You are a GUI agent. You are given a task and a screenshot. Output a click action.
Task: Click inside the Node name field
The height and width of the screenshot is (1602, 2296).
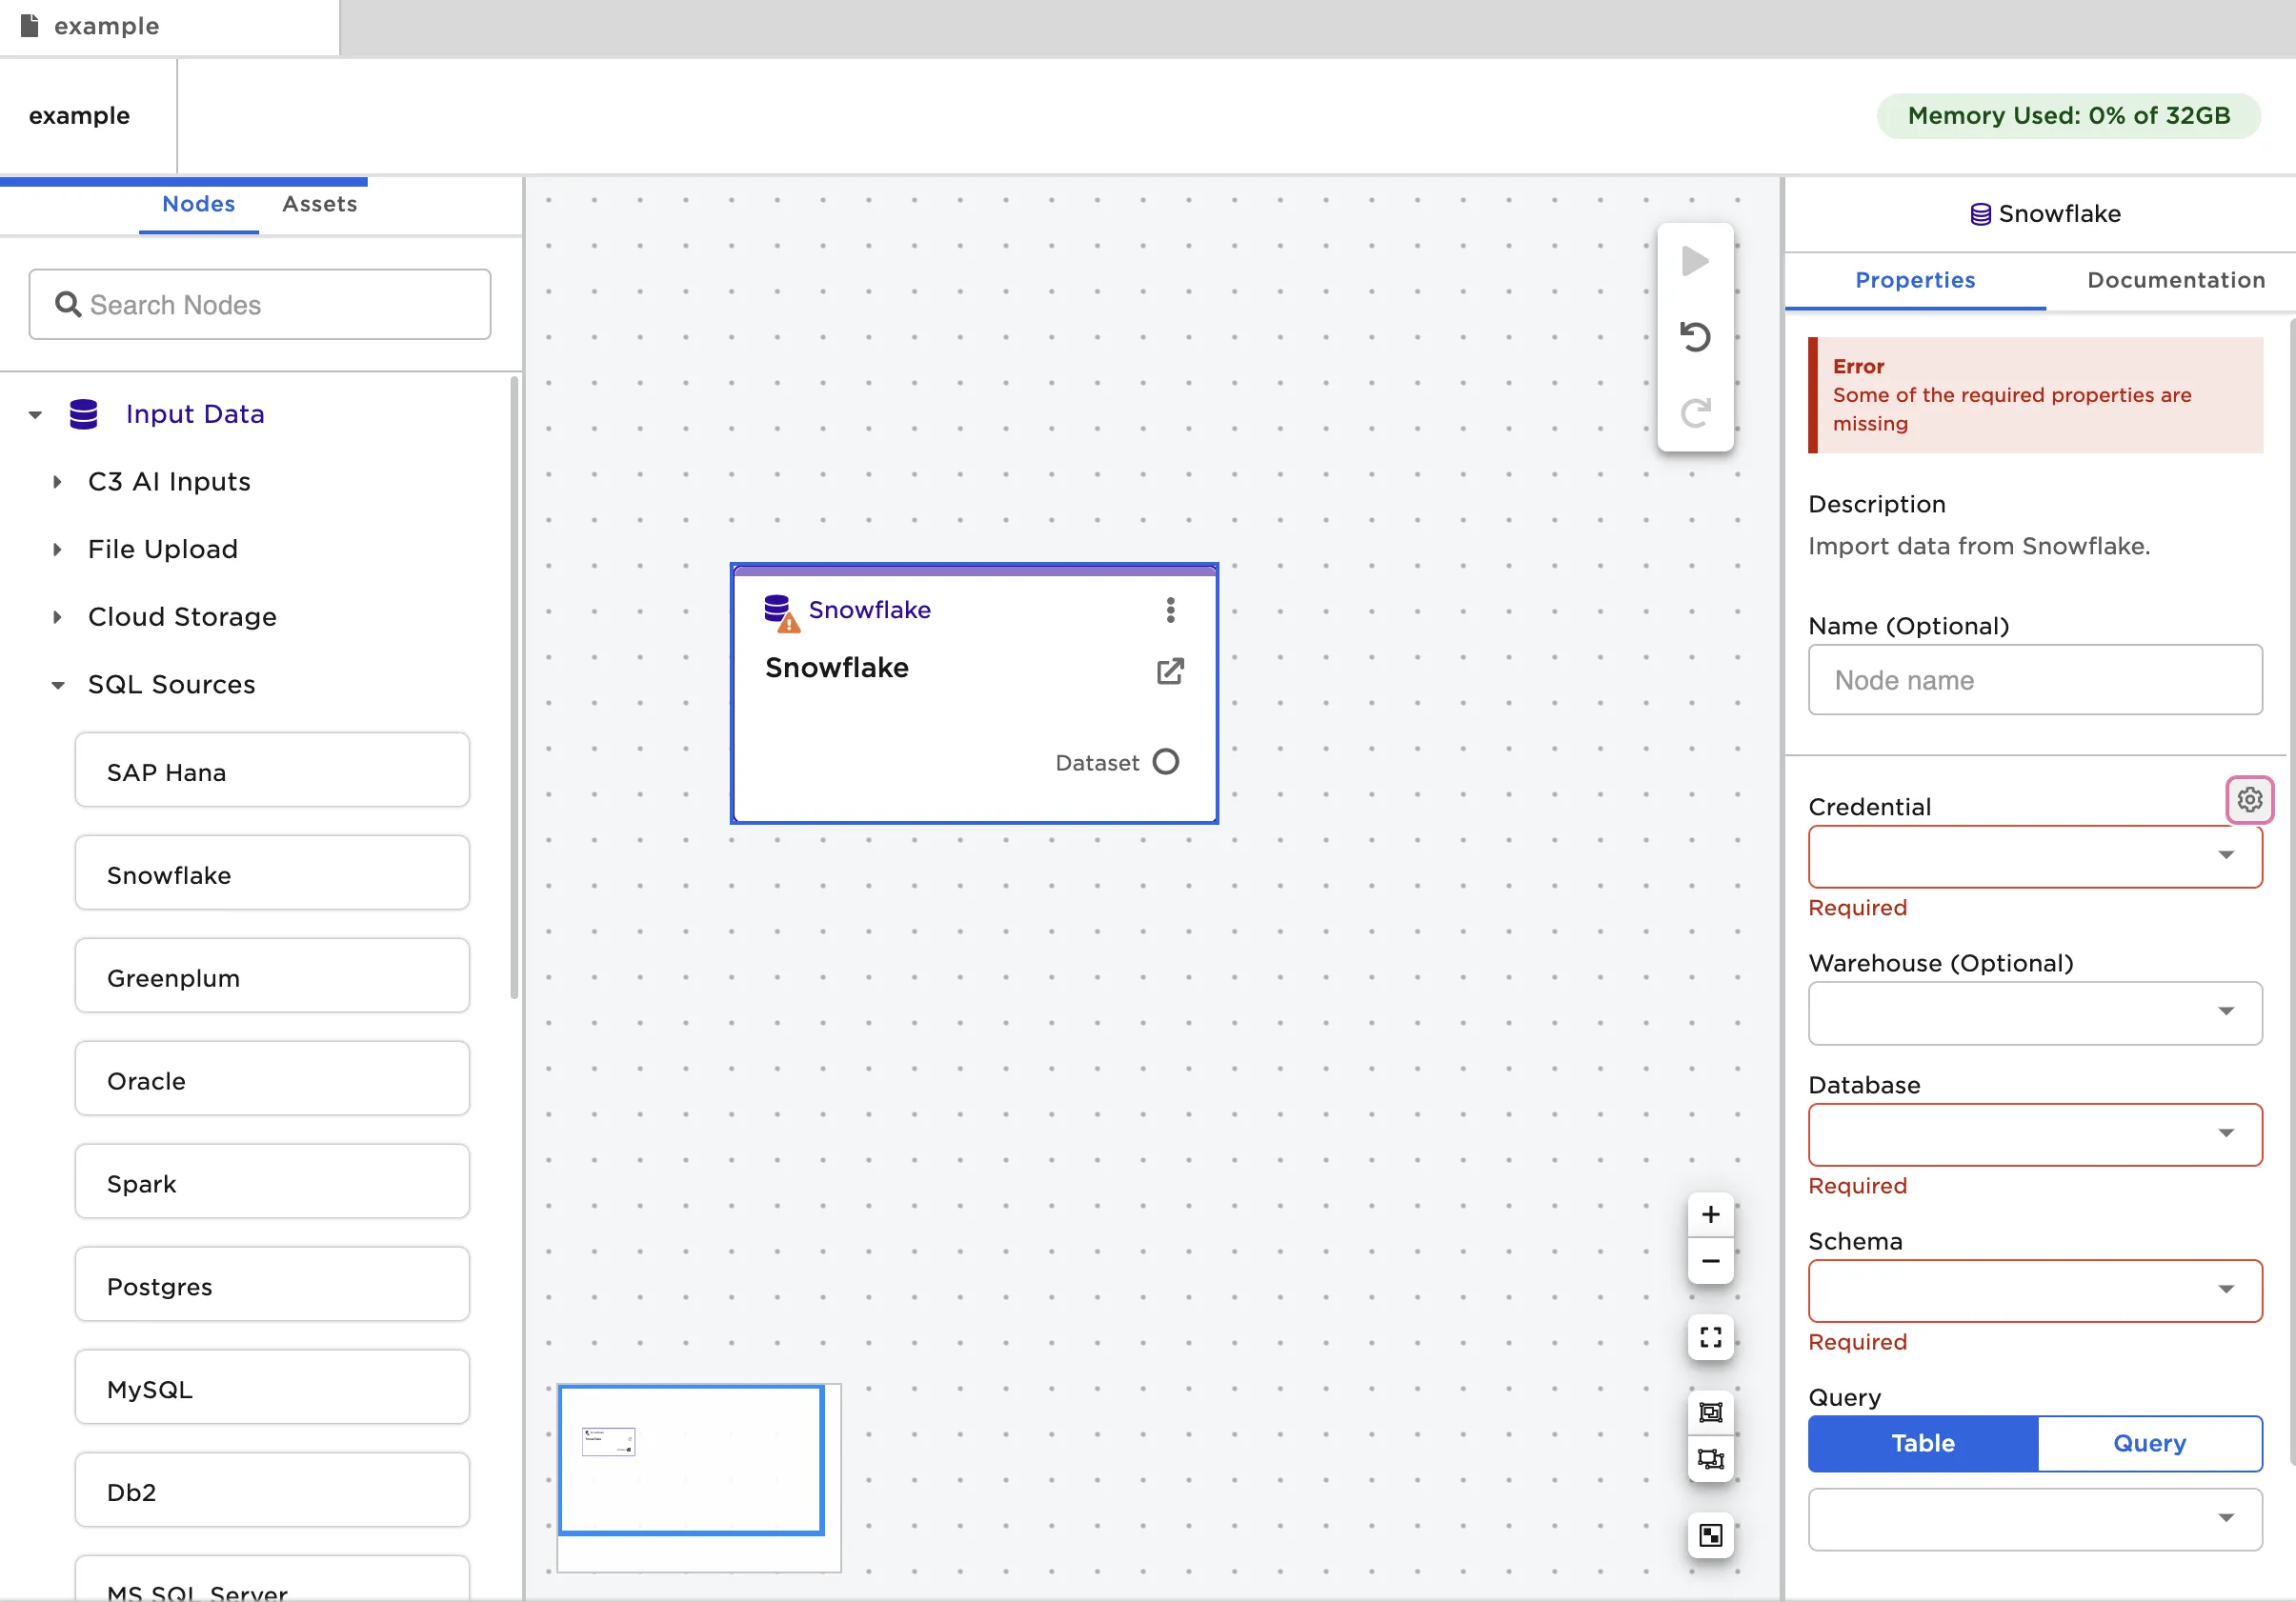point(2034,680)
